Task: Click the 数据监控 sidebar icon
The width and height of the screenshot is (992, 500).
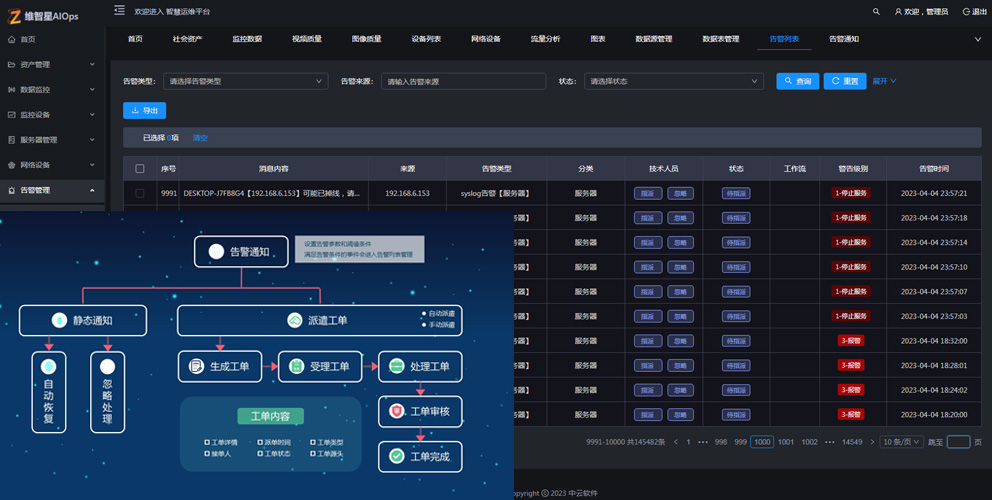Action: click(12, 89)
